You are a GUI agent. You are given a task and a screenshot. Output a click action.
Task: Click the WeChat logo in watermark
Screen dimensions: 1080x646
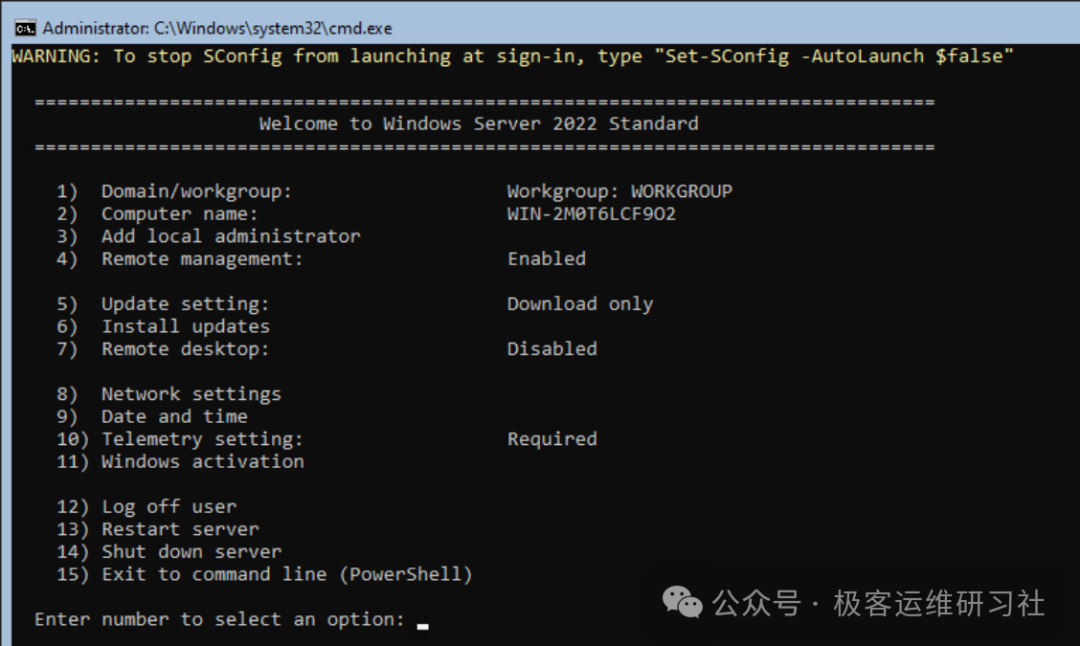(x=684, y=602)
